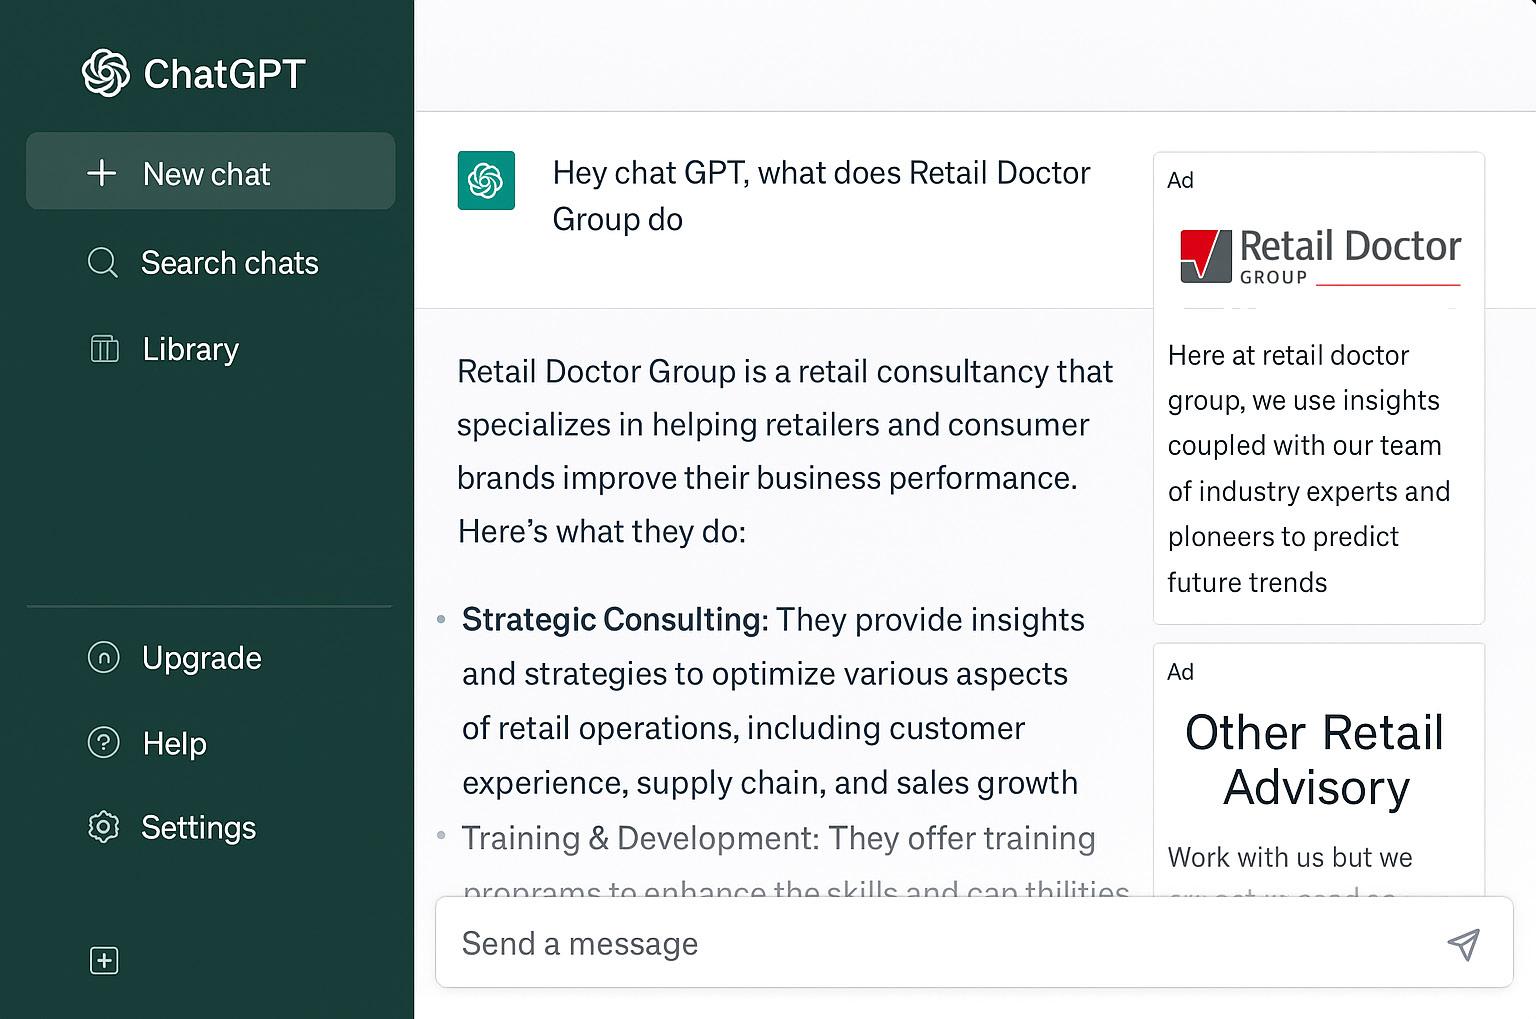Click the "Ad" label above Retail Doctor logo
Image resolution: width=1536 pixels, height=1019 pixels.
1181,180
